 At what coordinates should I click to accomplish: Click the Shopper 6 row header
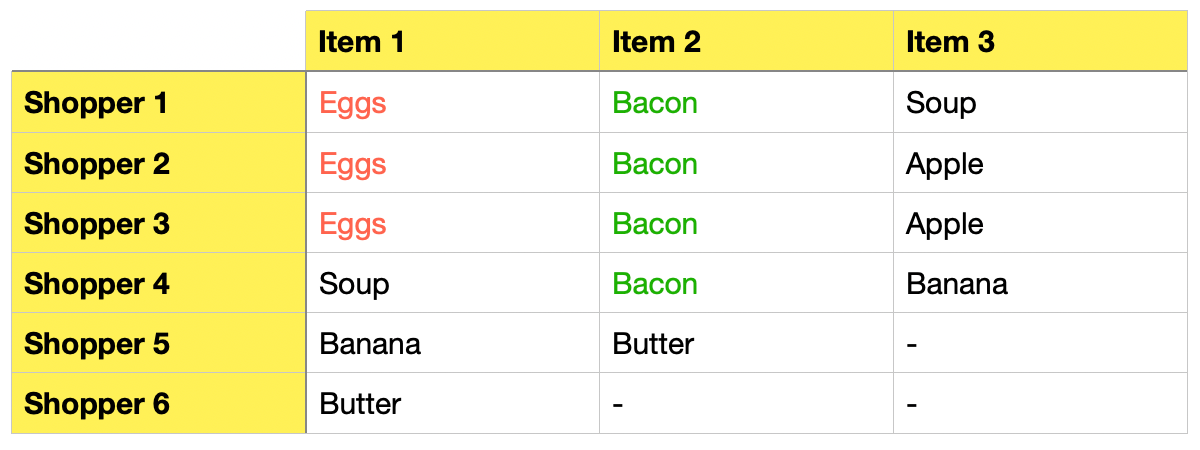(158, 403)
